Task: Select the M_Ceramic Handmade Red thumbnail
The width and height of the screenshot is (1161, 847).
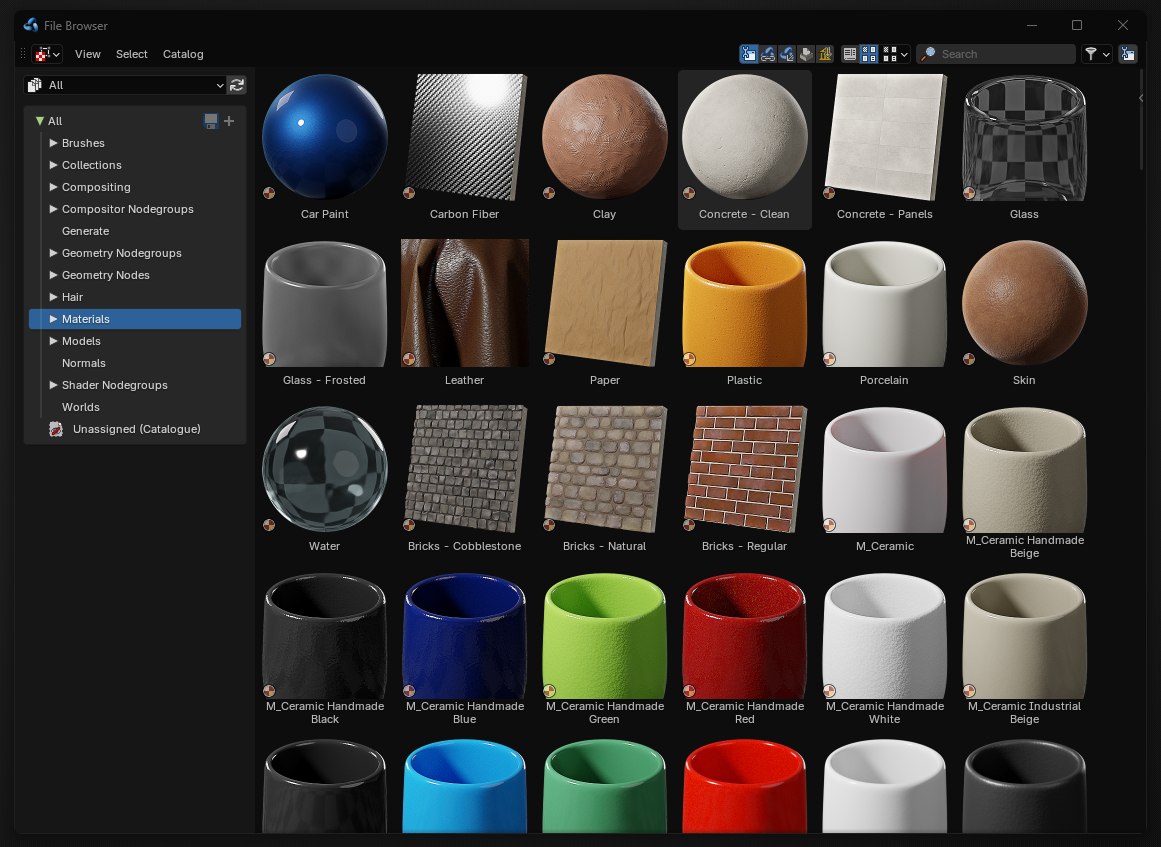Action: [744, 635]
